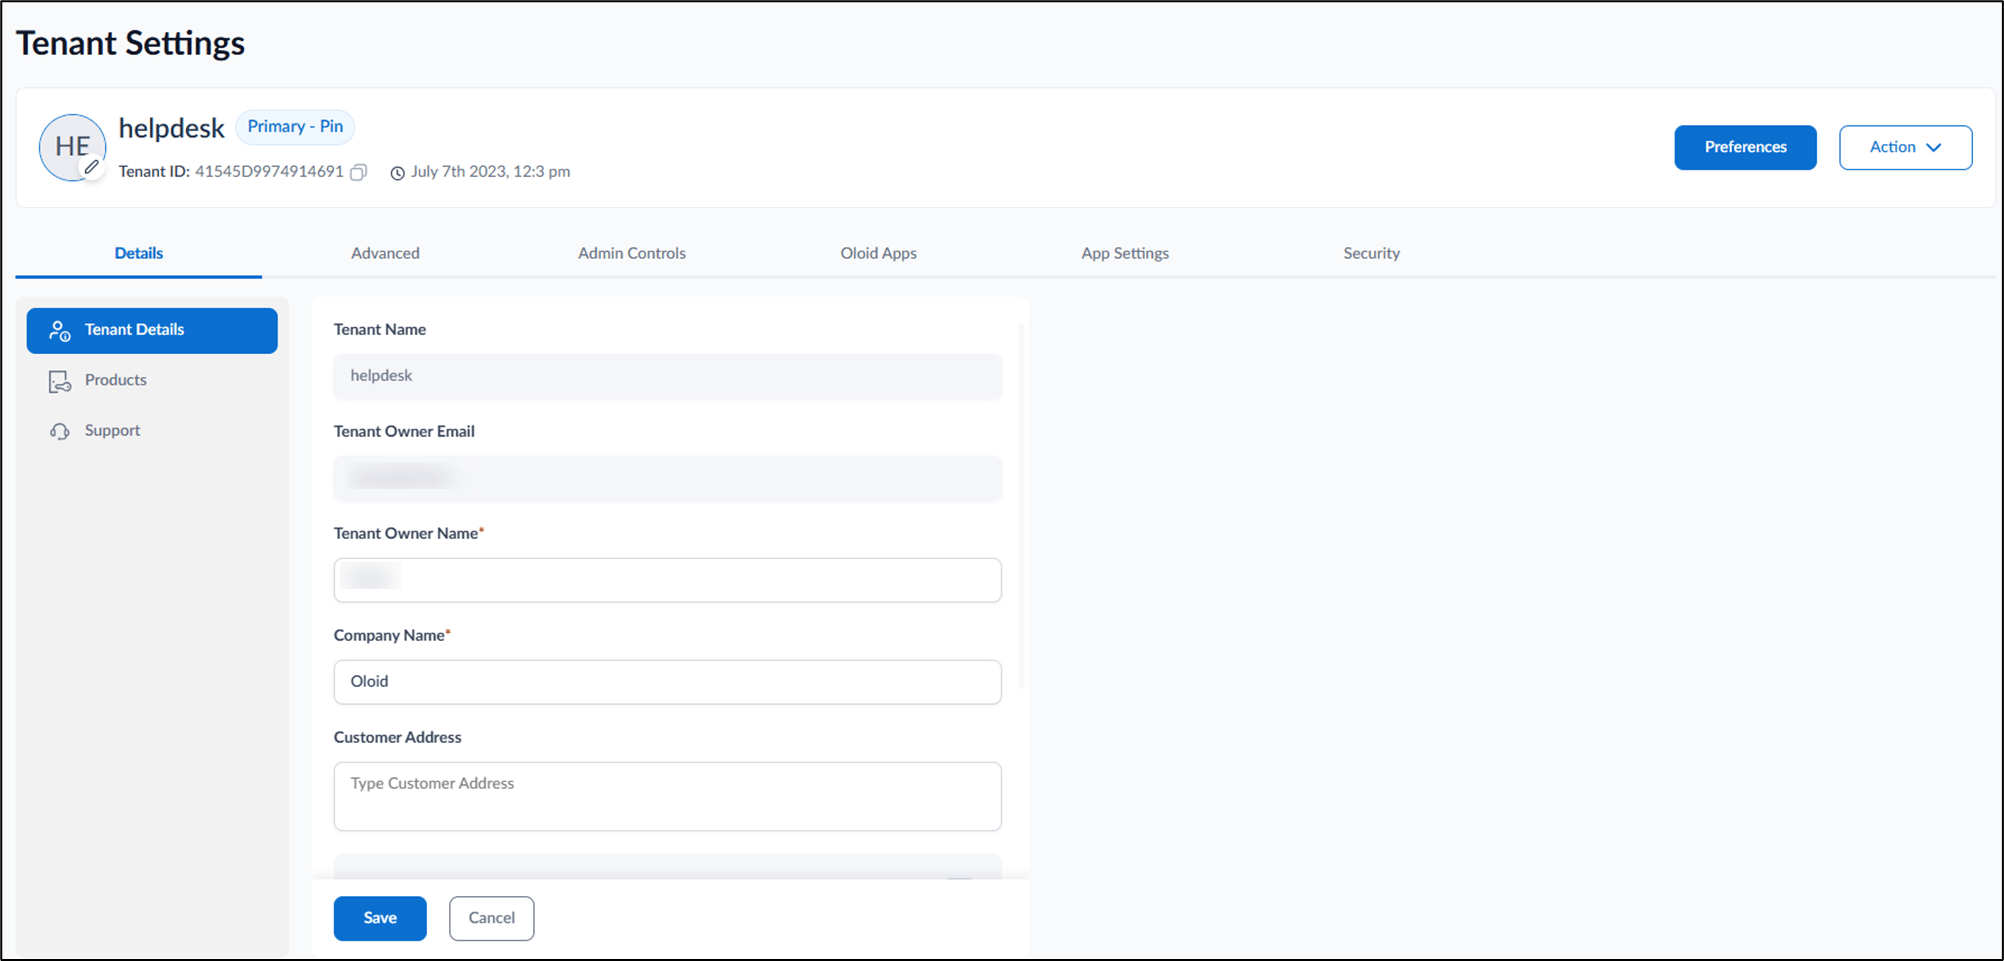The image size is (2004, 961).
Task: Open Support in the sidebar
Action: [152, 430]
